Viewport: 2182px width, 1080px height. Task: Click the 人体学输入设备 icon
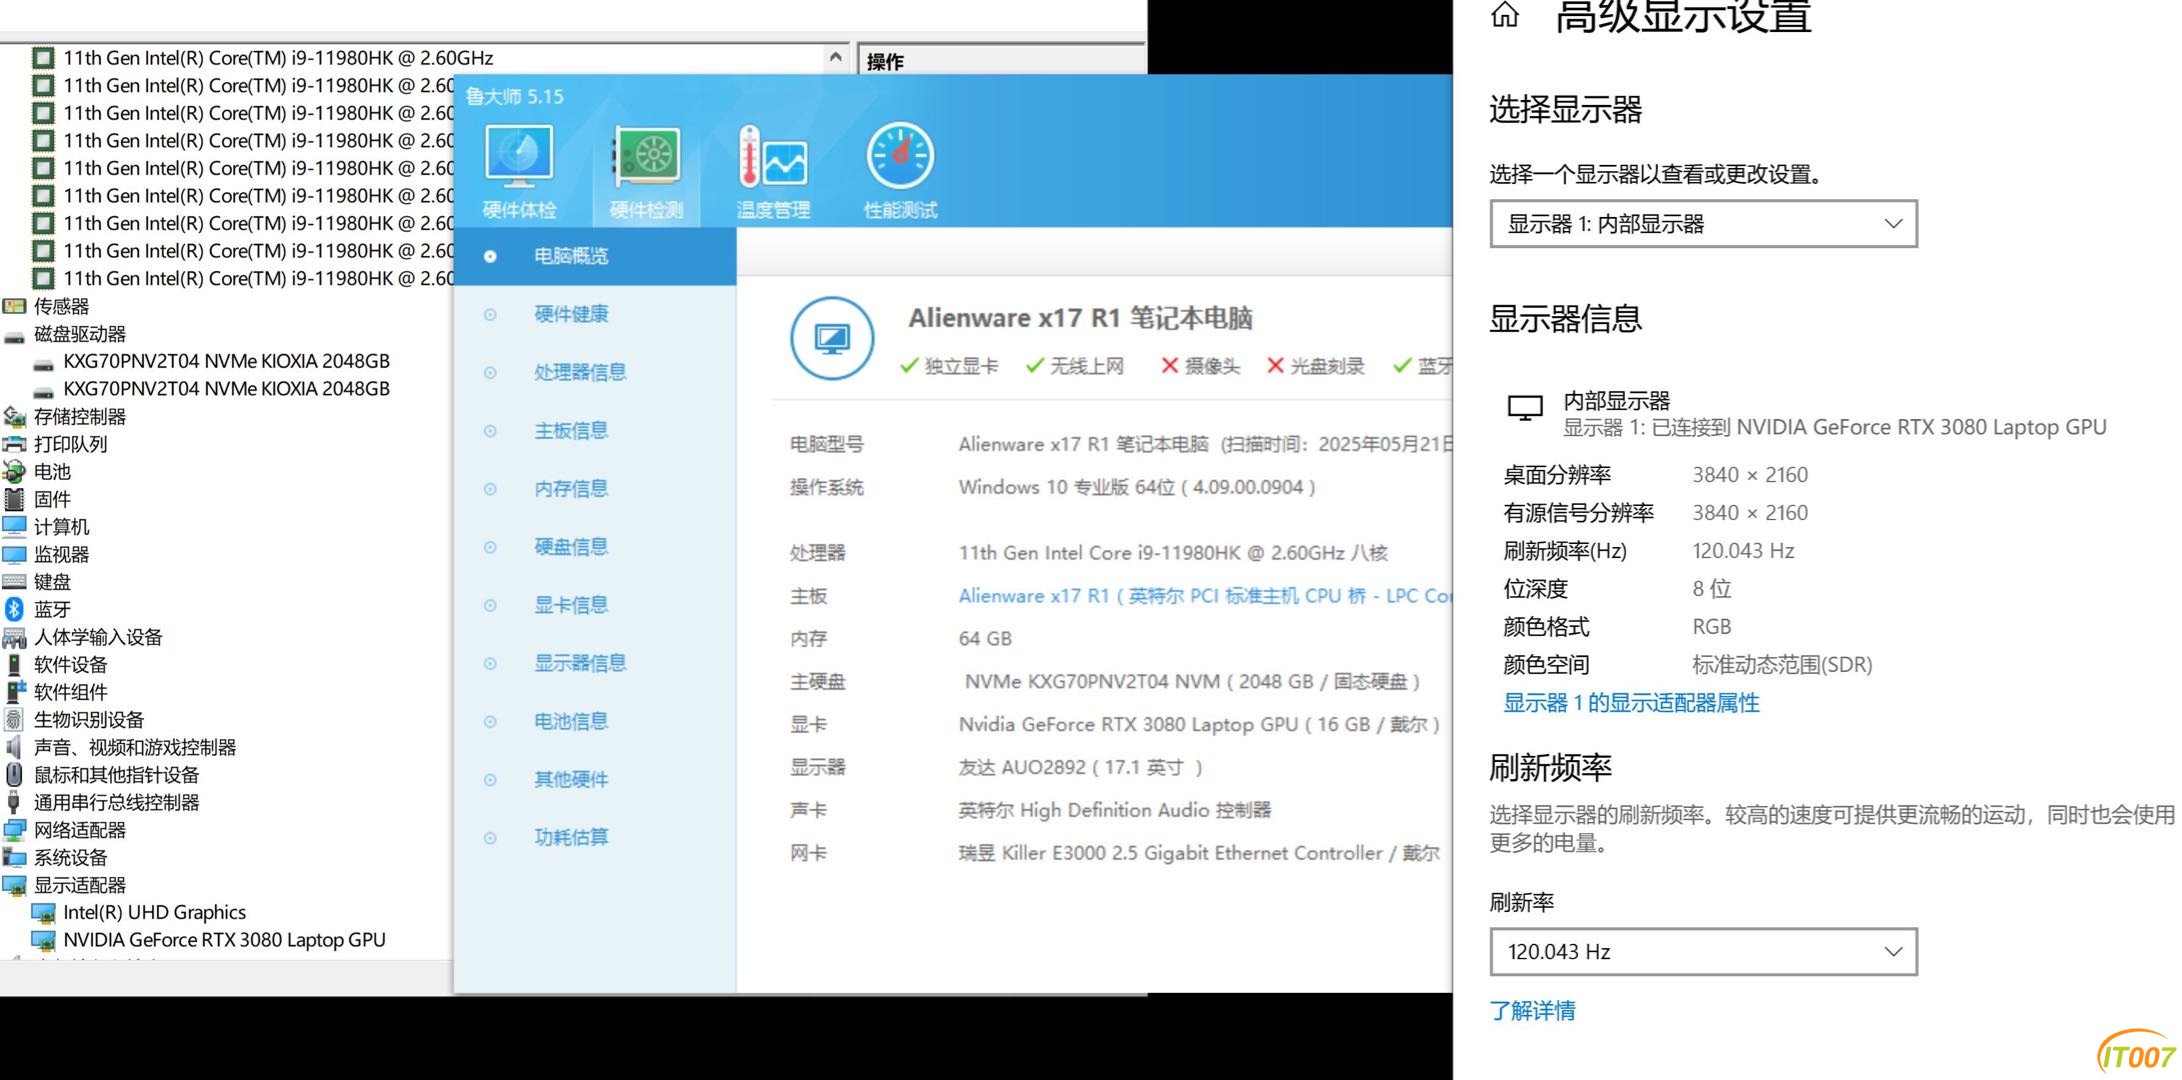click(14, 637)
